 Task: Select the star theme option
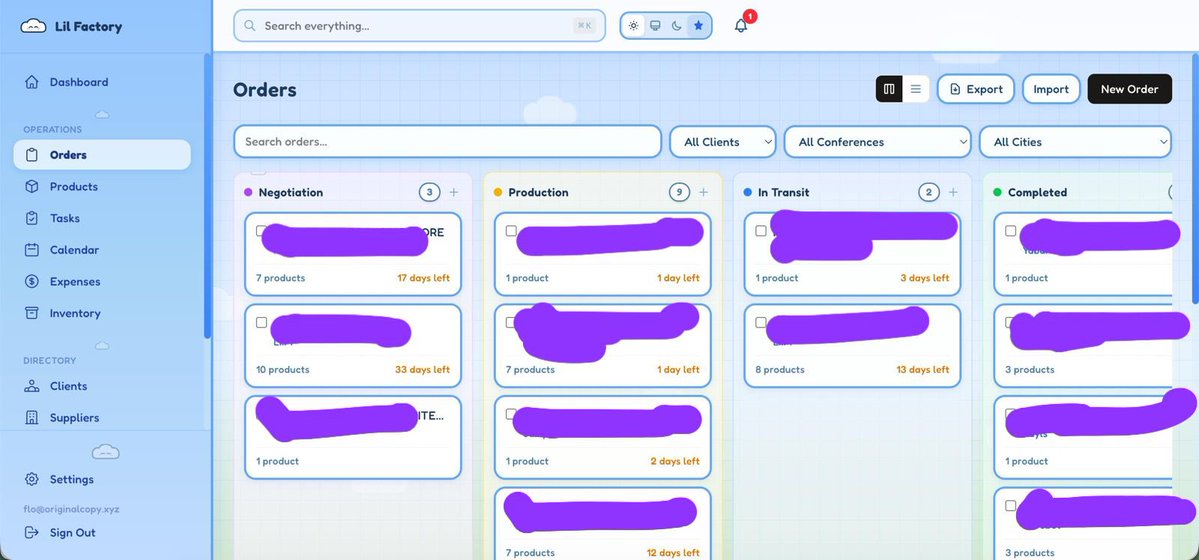click(x=698, y=25)
